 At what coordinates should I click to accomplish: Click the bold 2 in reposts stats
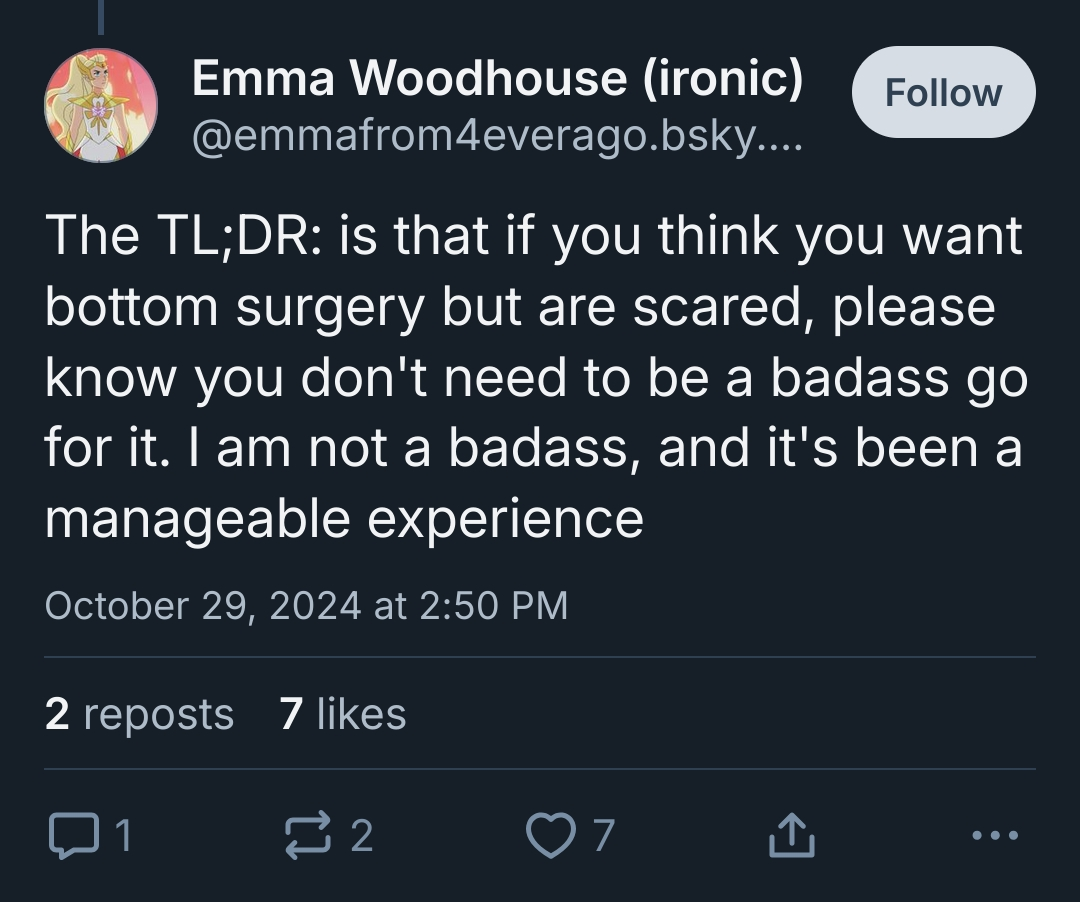pyautogui.click(x=58, y=714)
